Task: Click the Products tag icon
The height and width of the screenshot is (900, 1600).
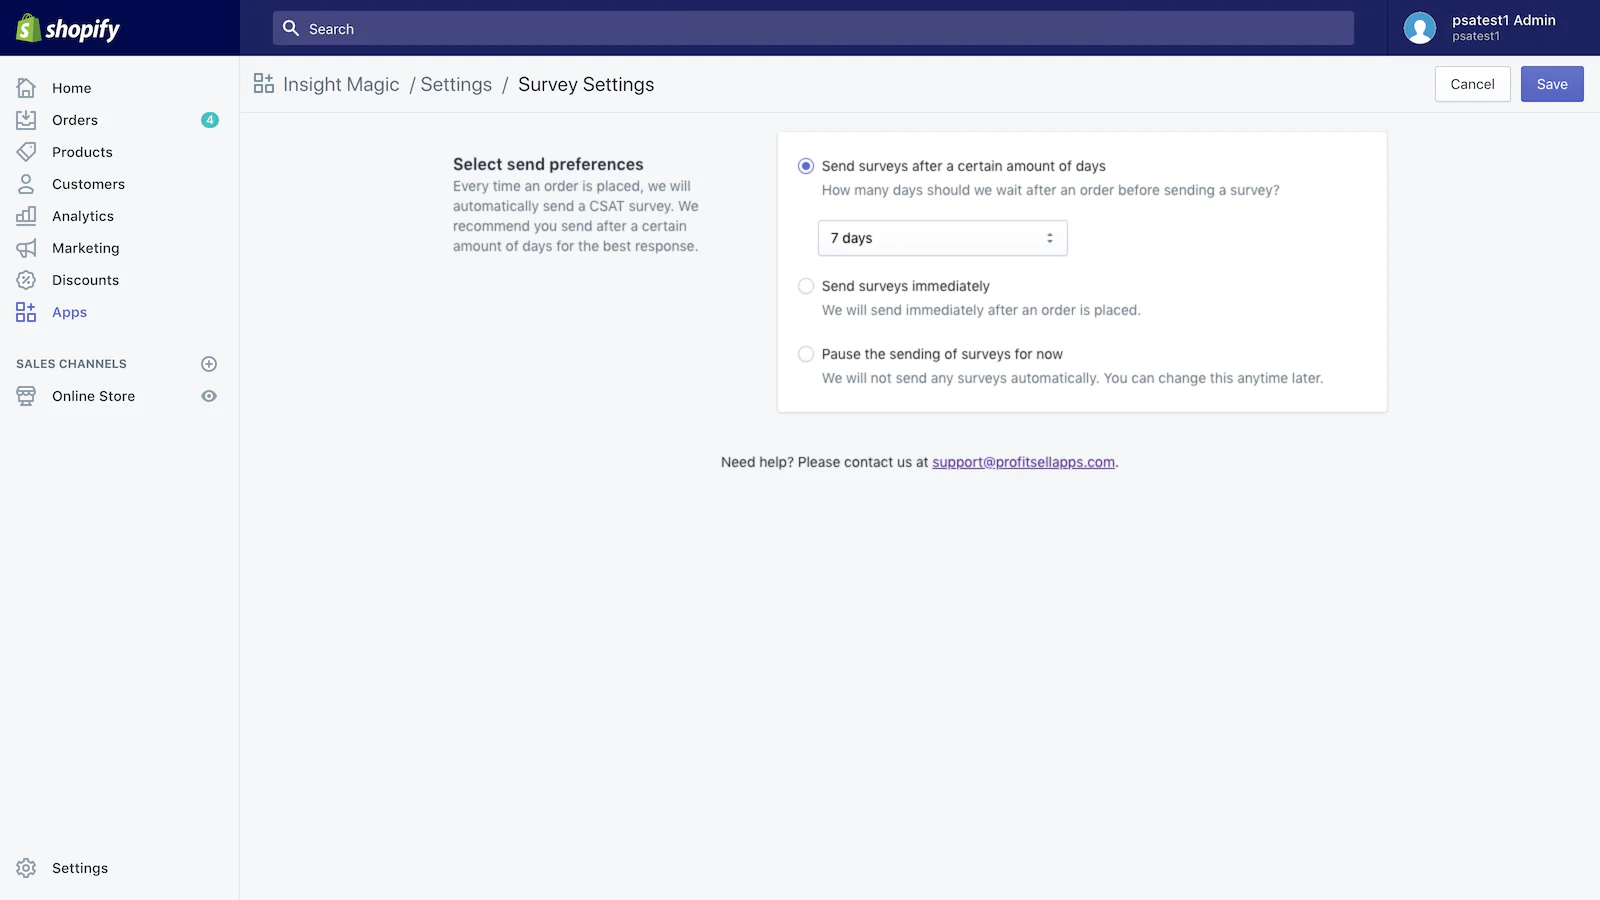Action: click(x=26, y=152)
